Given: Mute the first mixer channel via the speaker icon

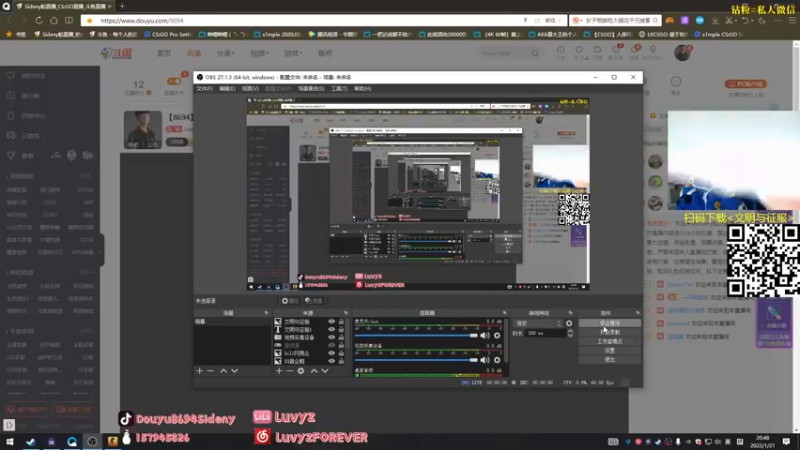Looking at the screenshot, I should click(485, 336).
